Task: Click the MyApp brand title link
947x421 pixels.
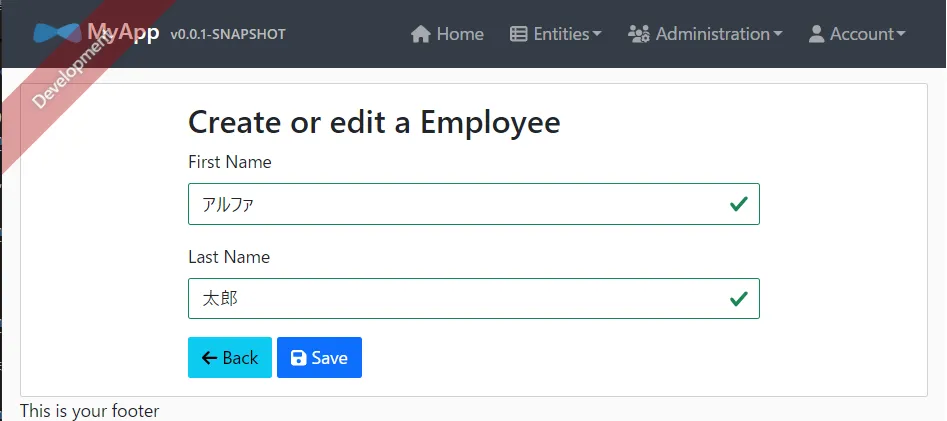Action: click(x=123, y=32)
